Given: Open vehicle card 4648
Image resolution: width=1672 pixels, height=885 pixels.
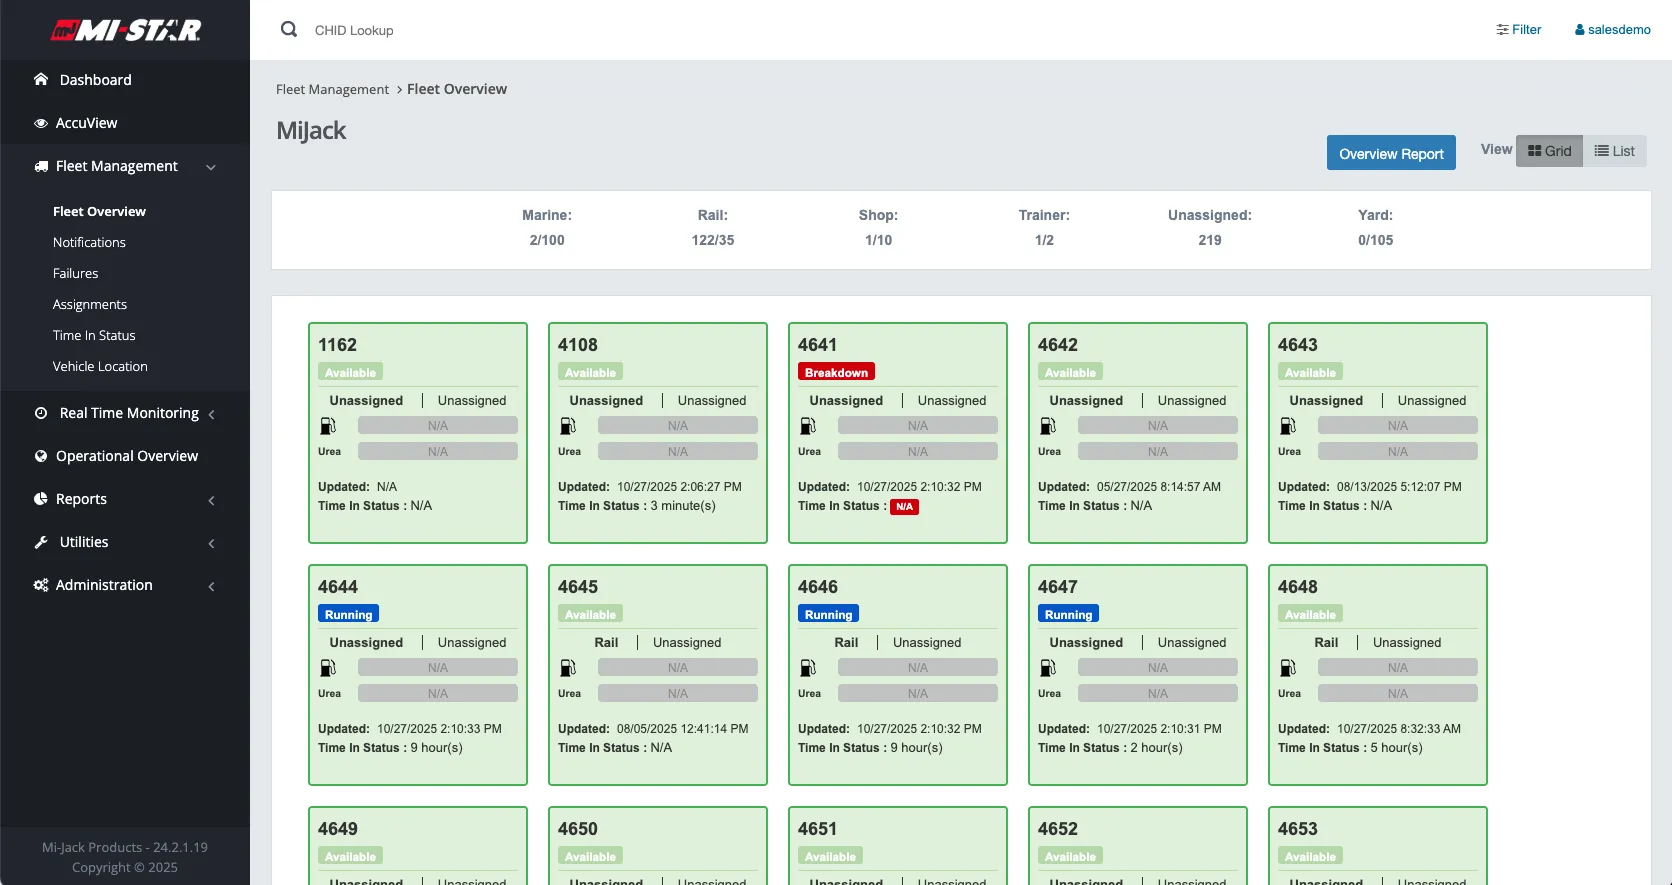Looking at the screenshot, I should tap(1378, 675).
